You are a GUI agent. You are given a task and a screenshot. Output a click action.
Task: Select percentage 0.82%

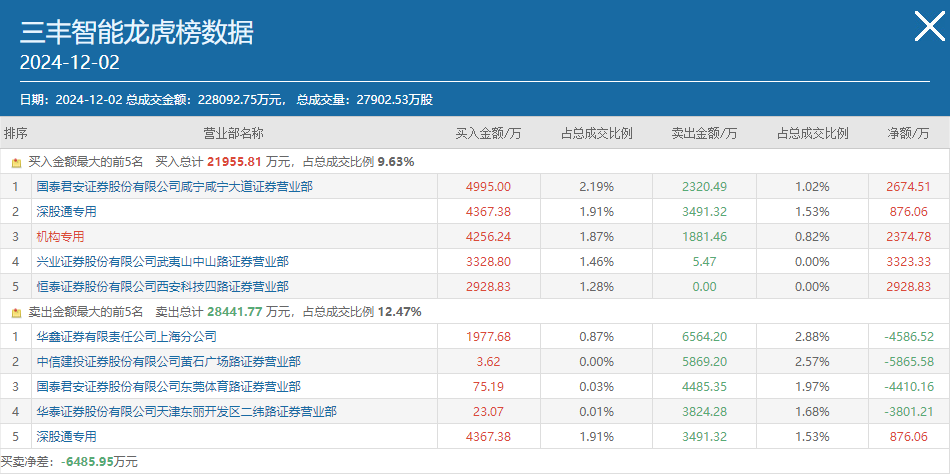pos(812,236)
